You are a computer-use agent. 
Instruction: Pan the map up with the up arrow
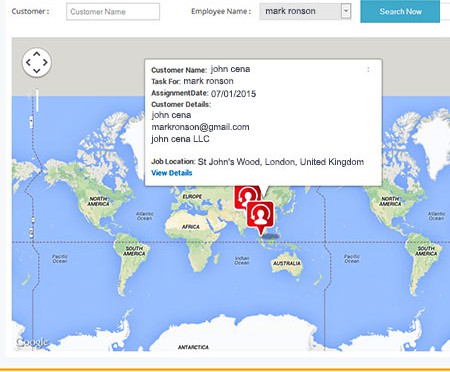[x=37, y=54]
